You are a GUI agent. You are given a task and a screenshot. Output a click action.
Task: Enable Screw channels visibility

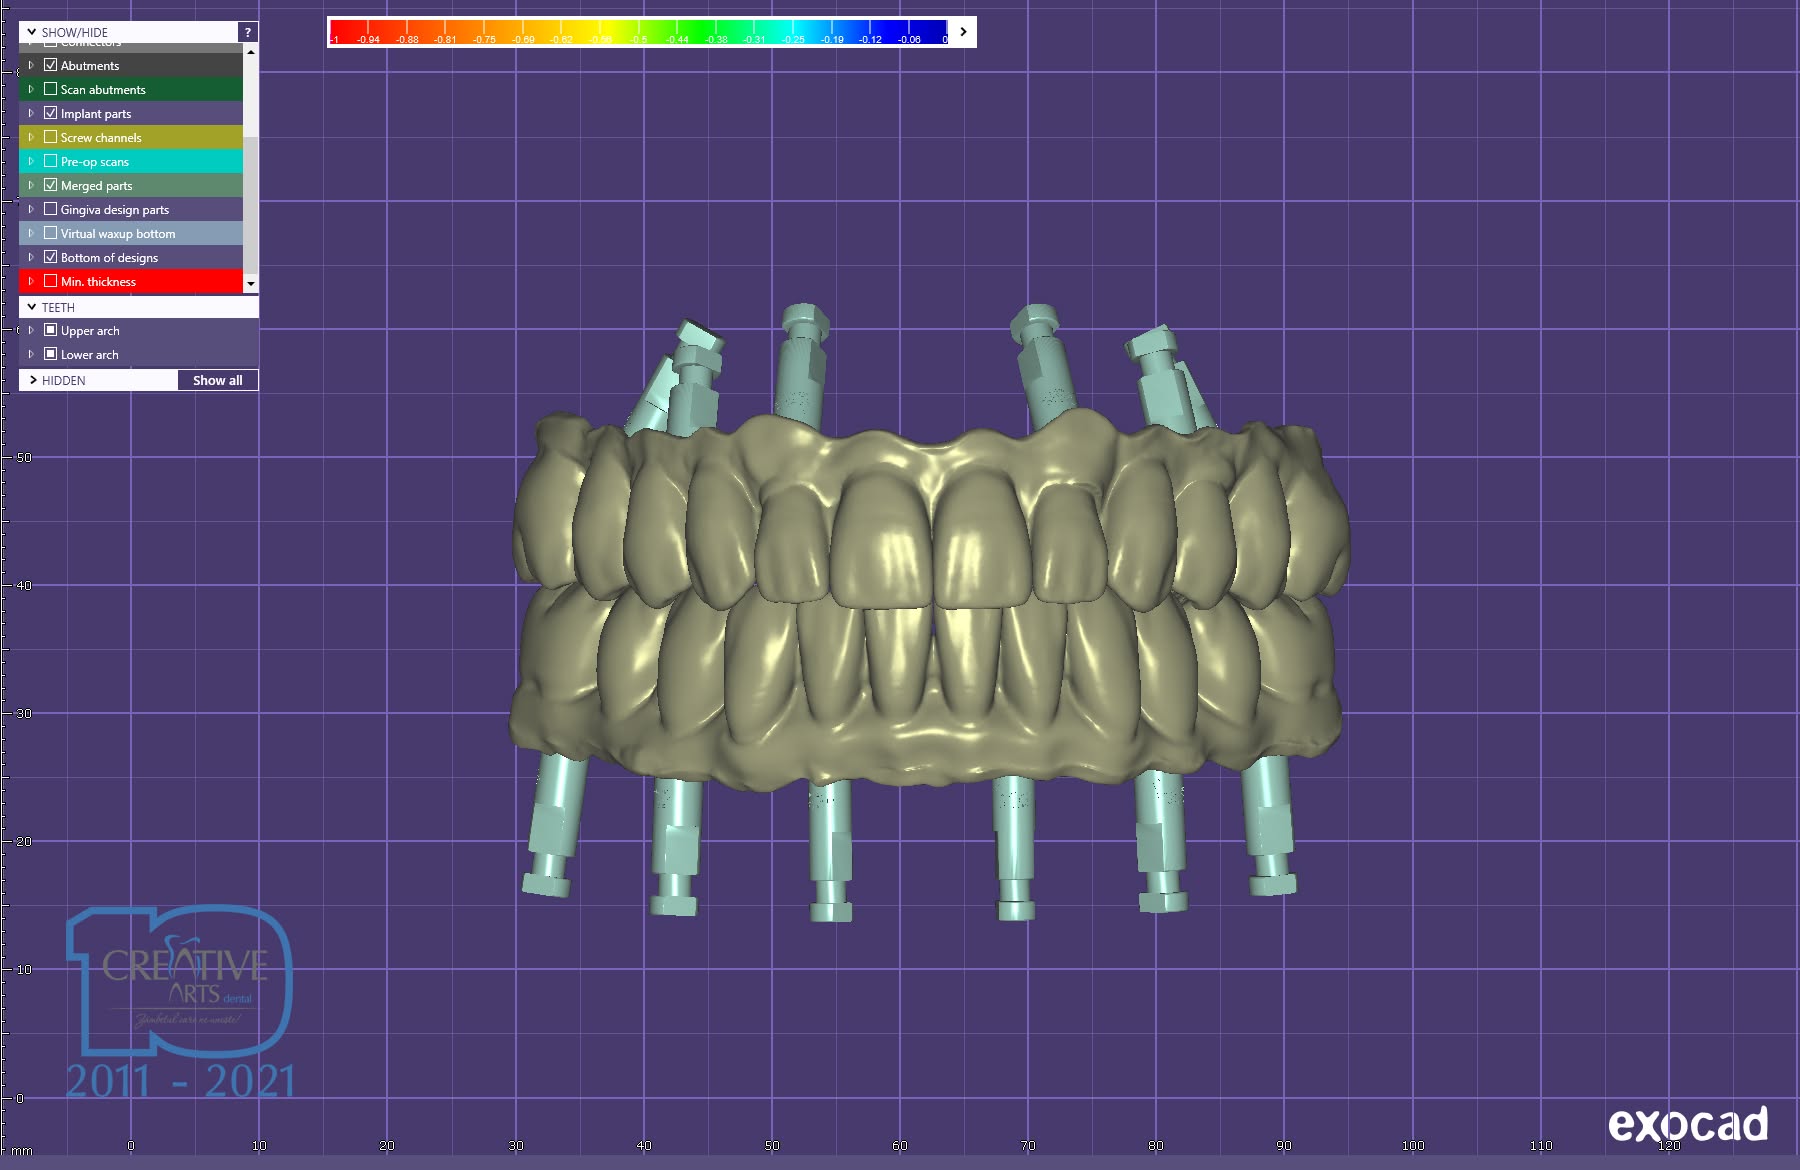[x=50, y=137]
